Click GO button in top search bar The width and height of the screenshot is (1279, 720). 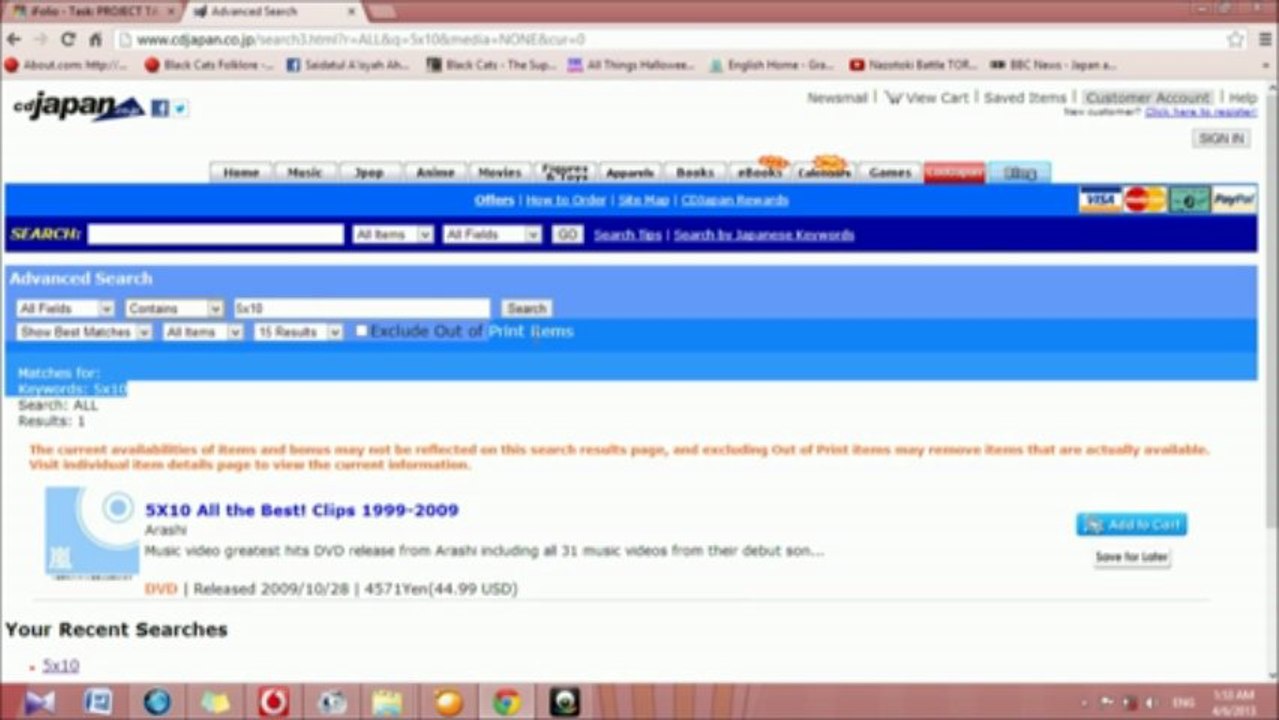click(x=567, y=234)
